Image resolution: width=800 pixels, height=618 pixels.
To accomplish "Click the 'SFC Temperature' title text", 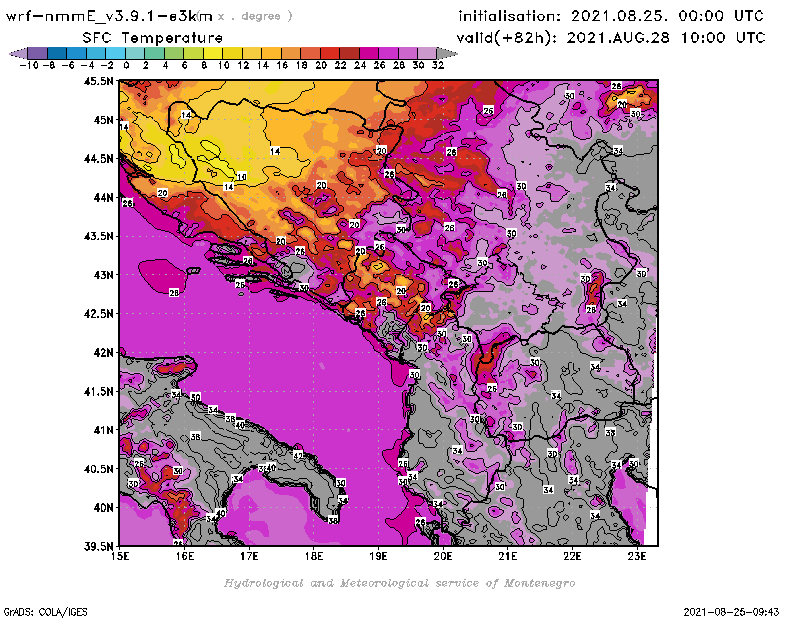I will coord(153,38).
